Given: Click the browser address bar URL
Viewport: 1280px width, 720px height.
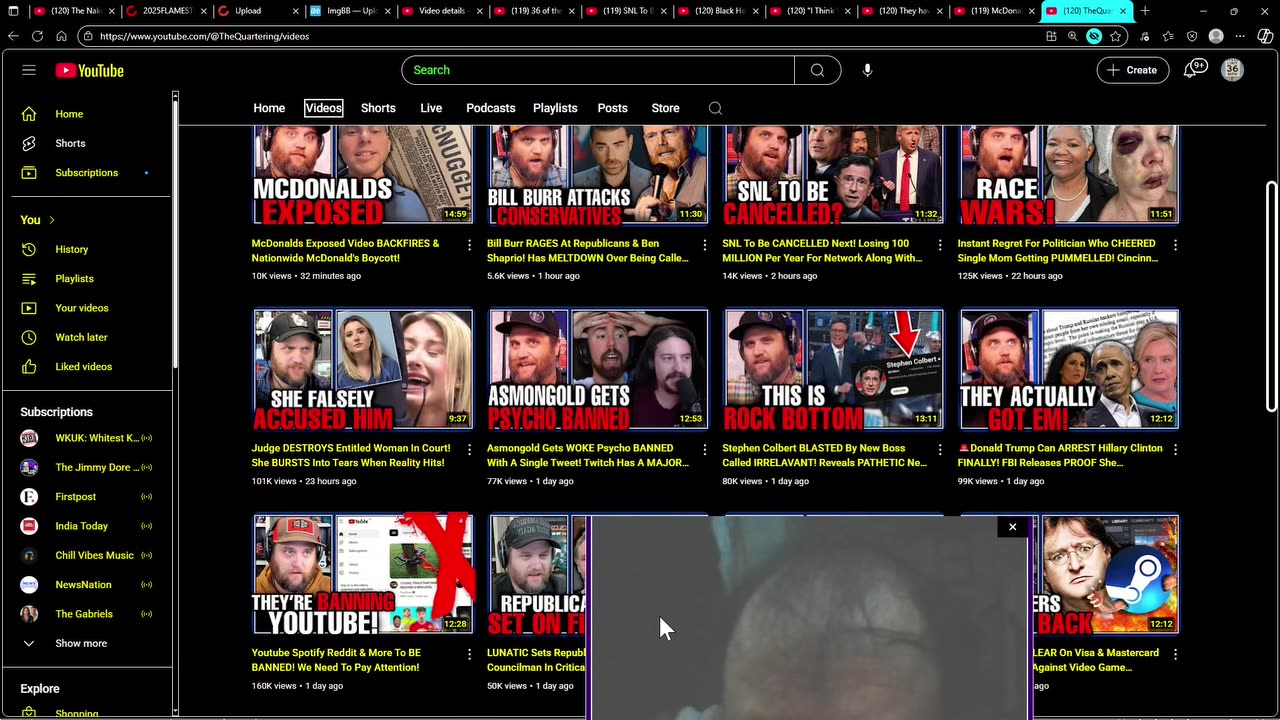Looking at the screenshot, I should click(204, 36).
